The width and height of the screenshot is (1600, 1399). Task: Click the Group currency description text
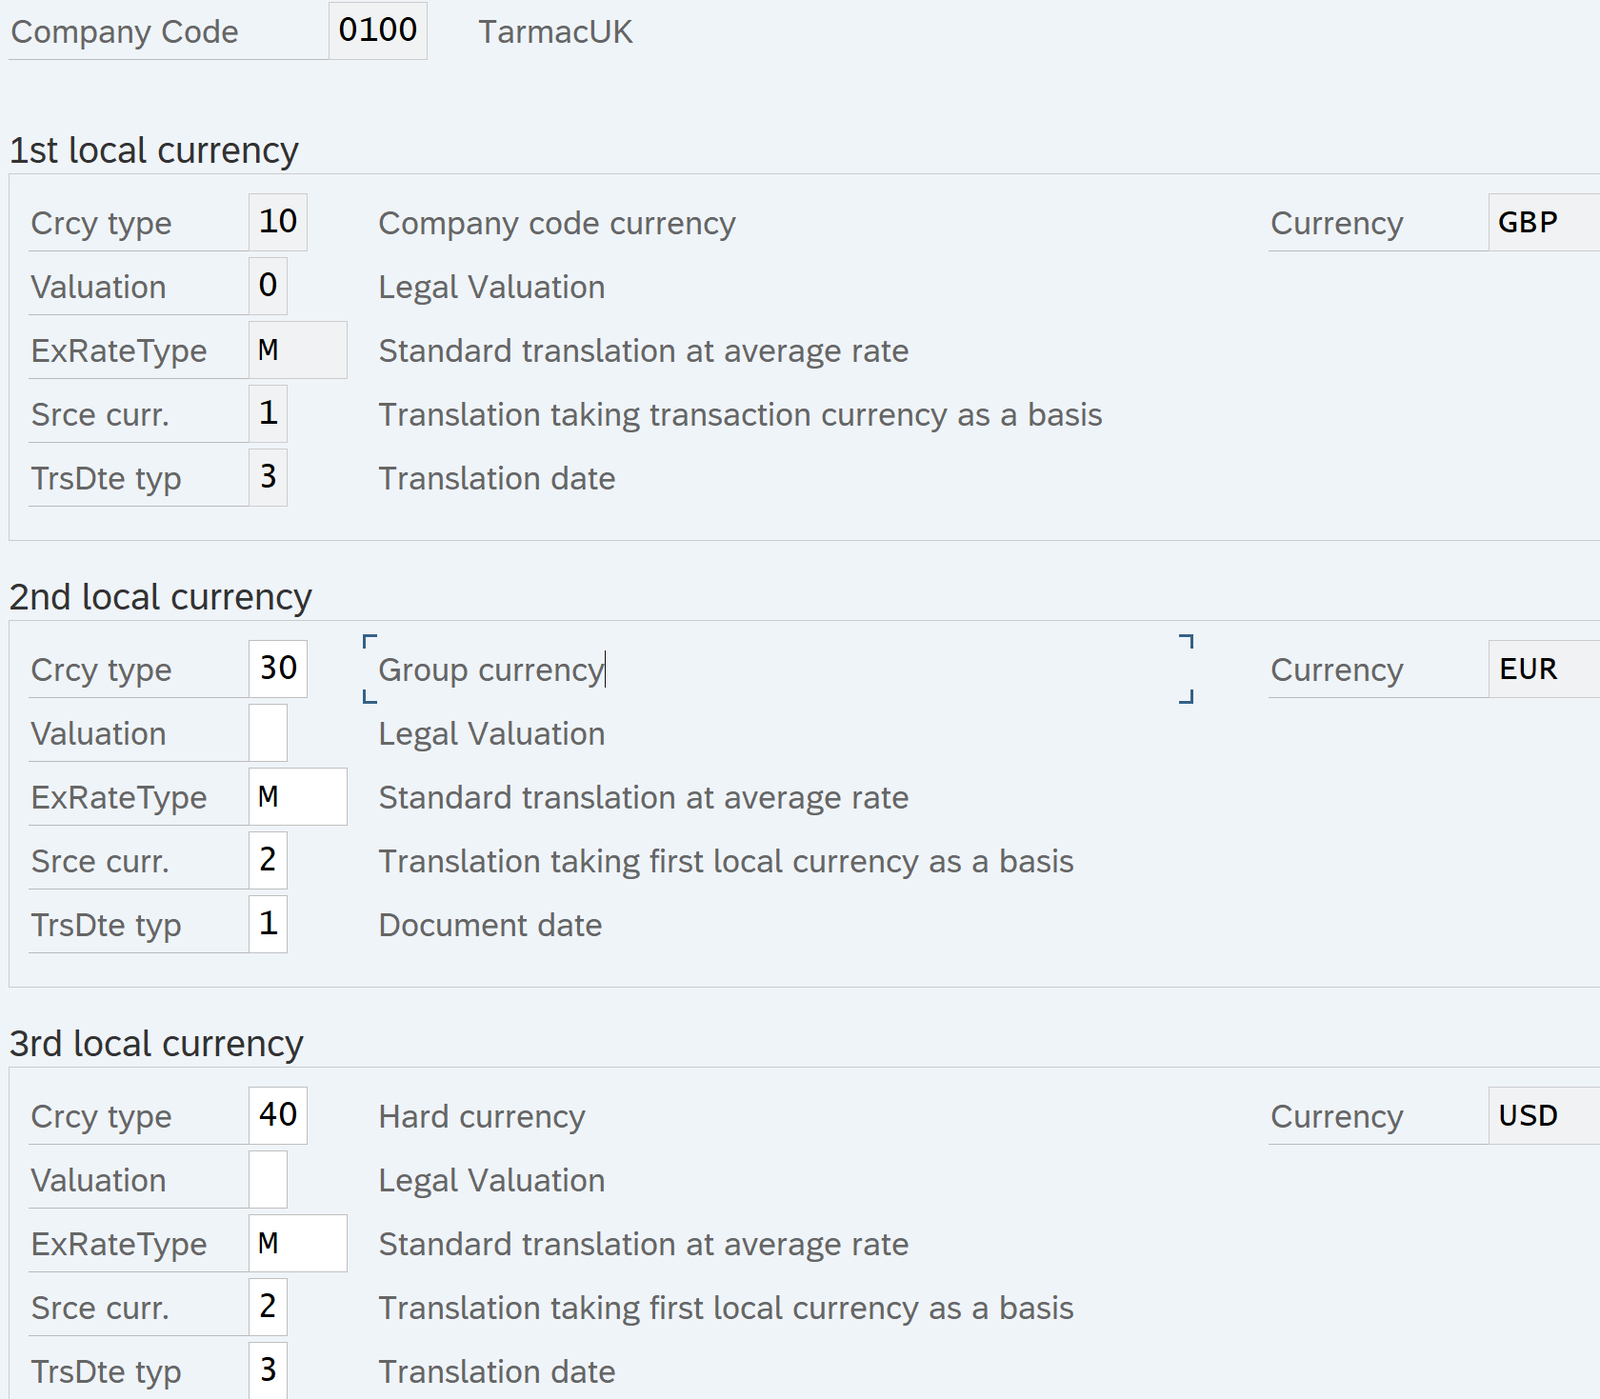(x=490, y=670)
